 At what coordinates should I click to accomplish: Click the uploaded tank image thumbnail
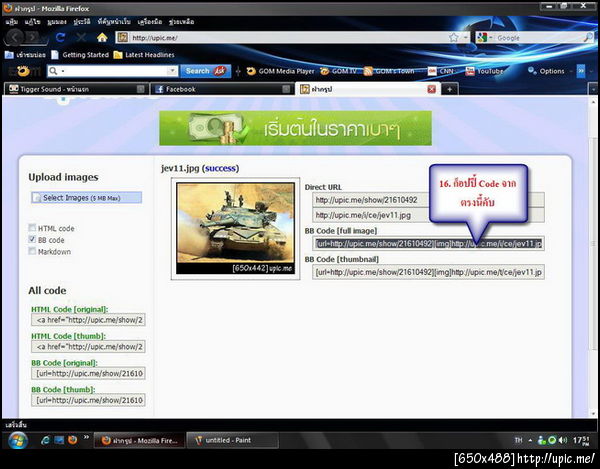pyautogui.click(x=235, y=228)
